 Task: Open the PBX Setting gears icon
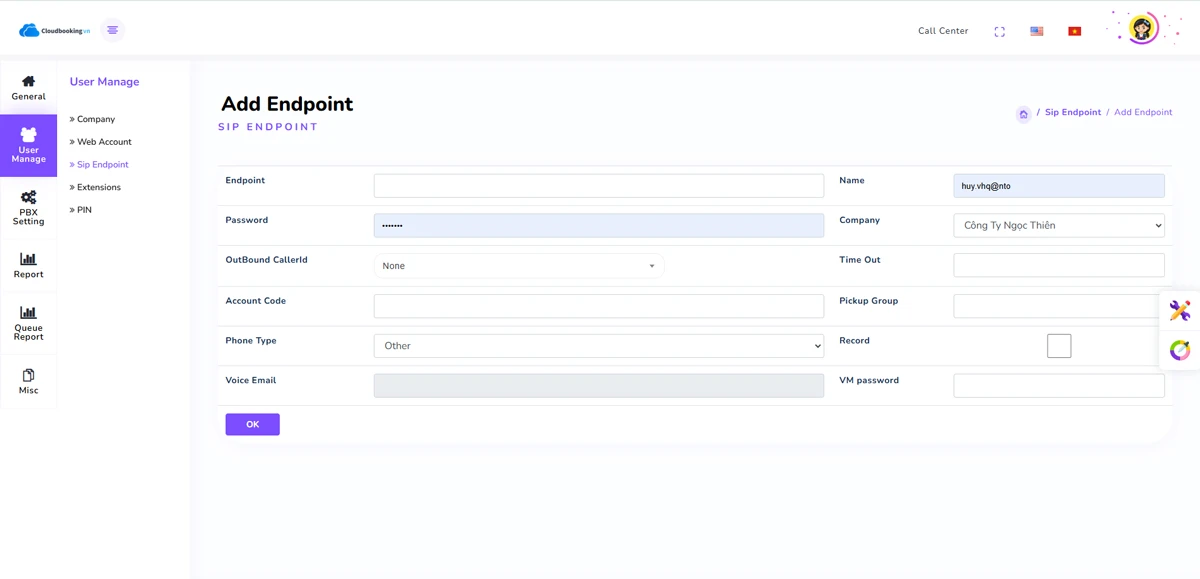coord(28,198)
